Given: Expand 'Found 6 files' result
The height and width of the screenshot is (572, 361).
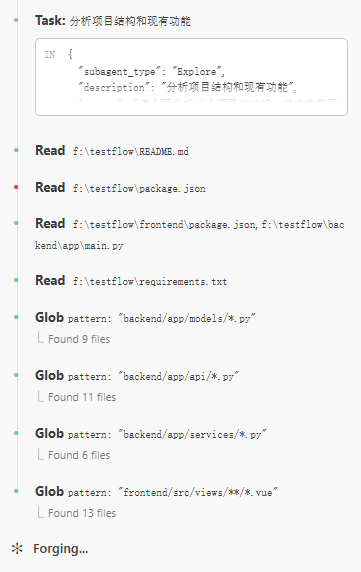Looking at the screenshot, I should (79, 455).
